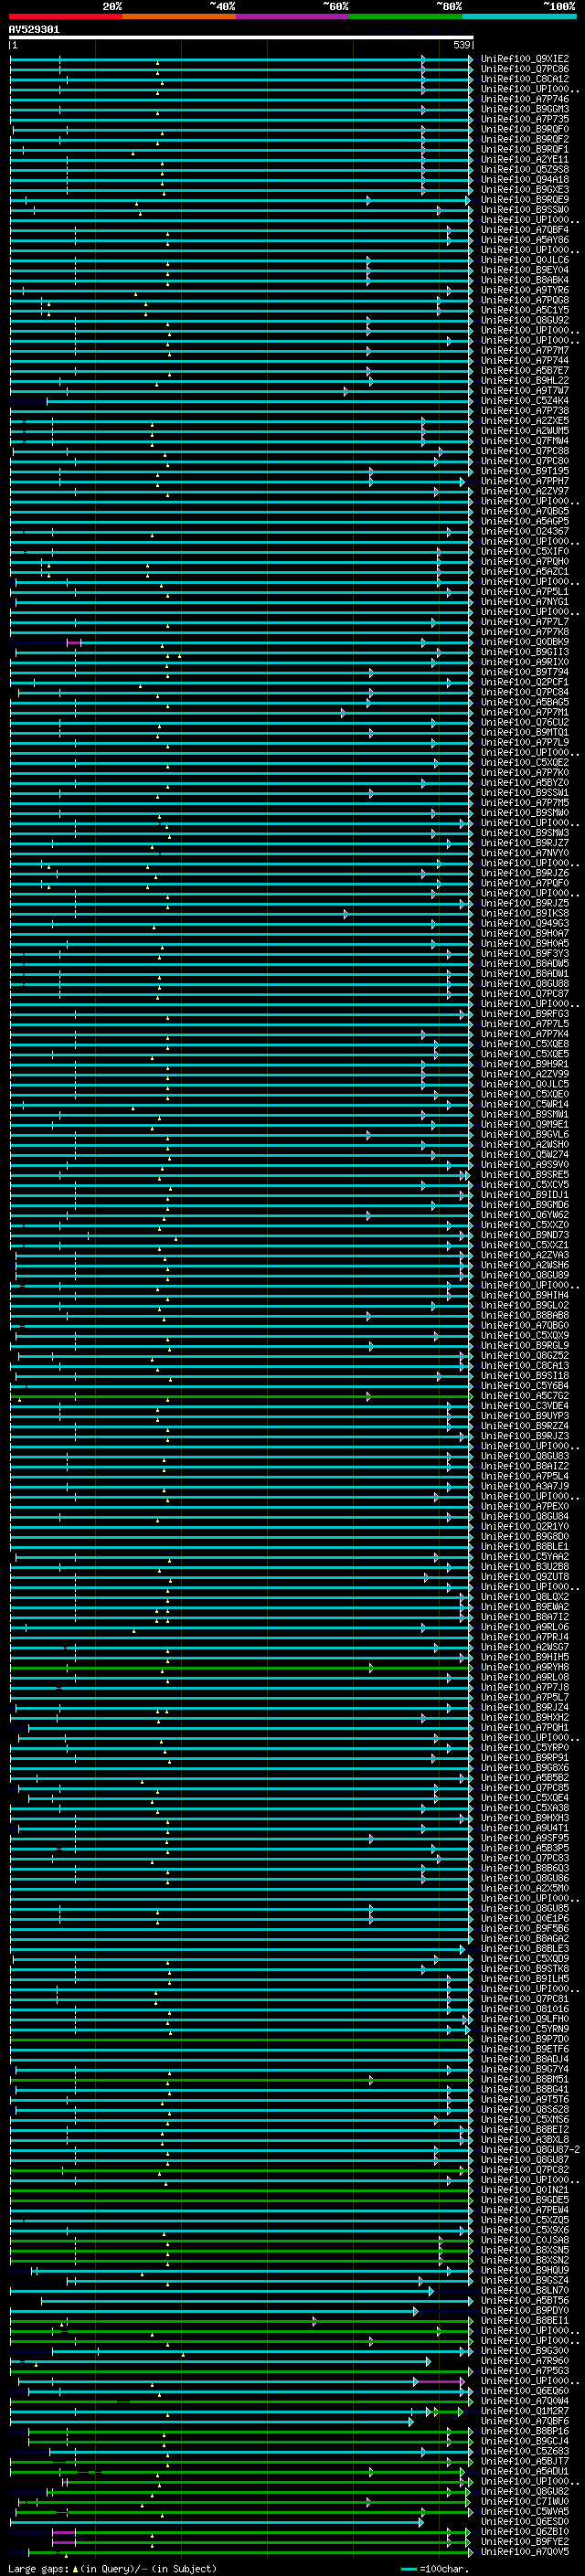
Task: Click the white query sequence bar
Action: [241, 38]
